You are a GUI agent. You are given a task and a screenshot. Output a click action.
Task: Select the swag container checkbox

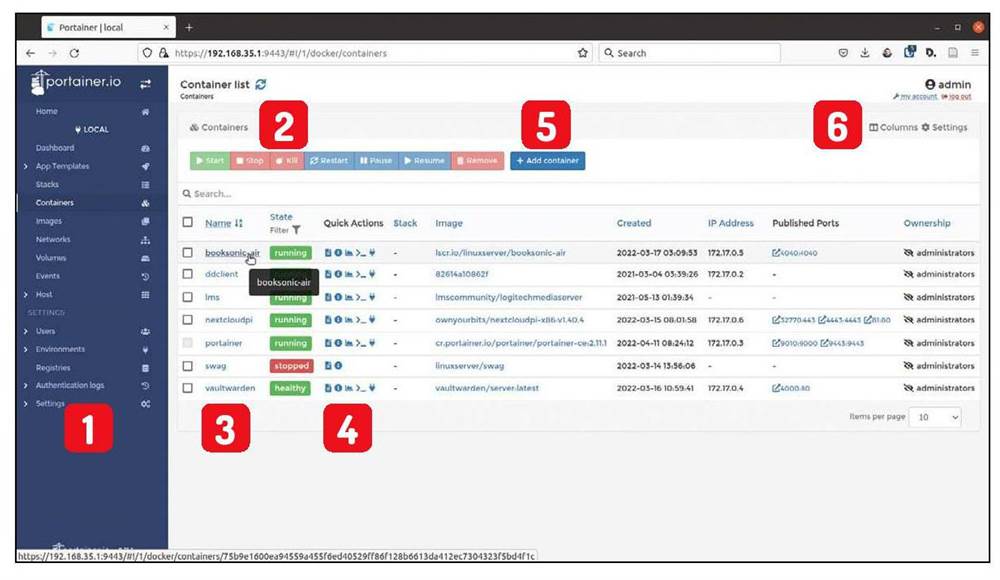tap(188, 366)
